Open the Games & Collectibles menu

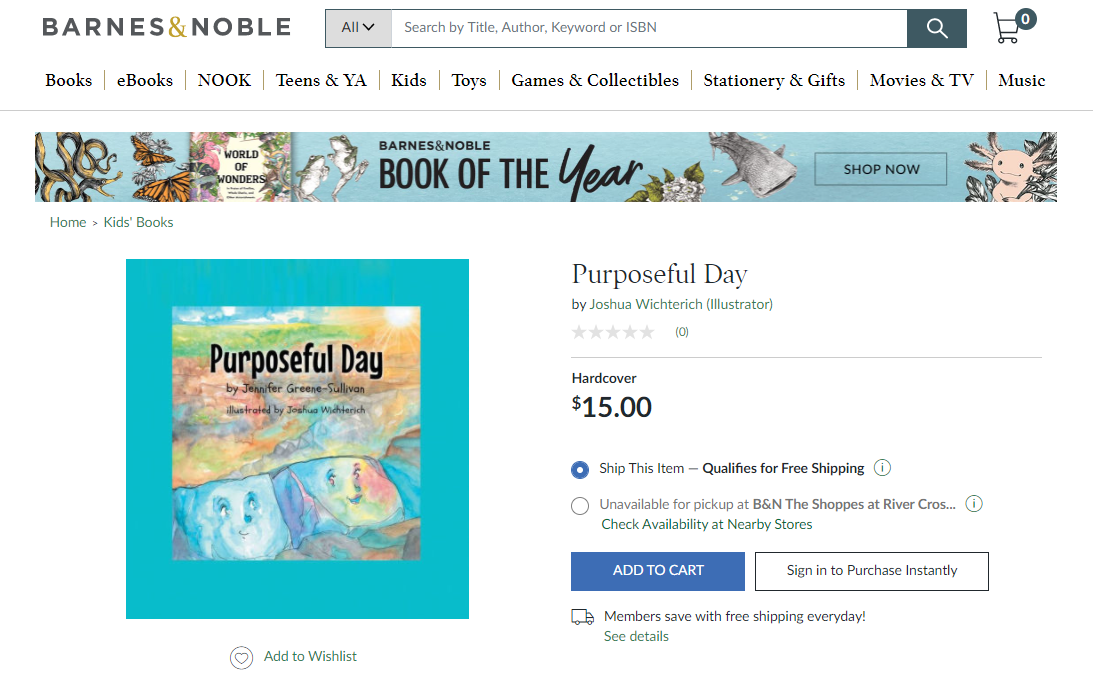click(x=595, y=80)
